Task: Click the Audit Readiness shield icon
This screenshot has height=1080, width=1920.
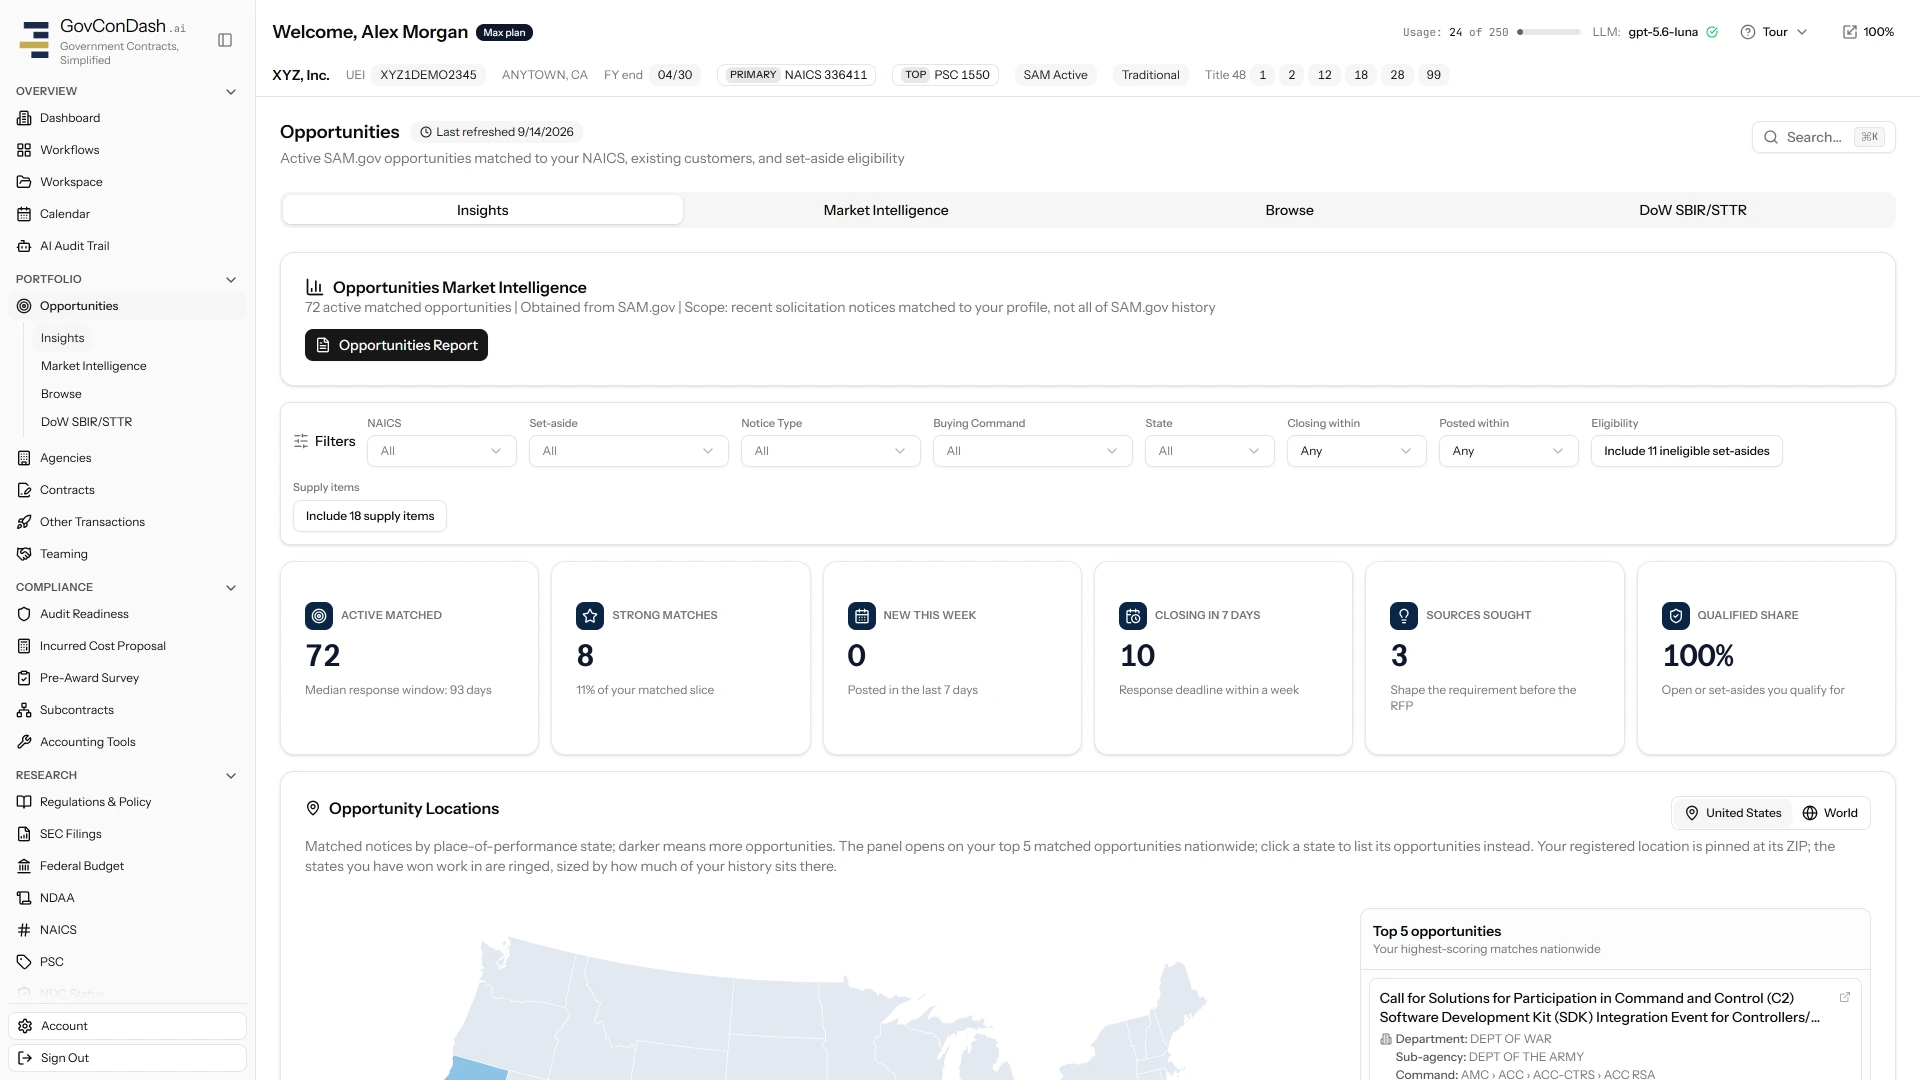Action: pos(24,614)
